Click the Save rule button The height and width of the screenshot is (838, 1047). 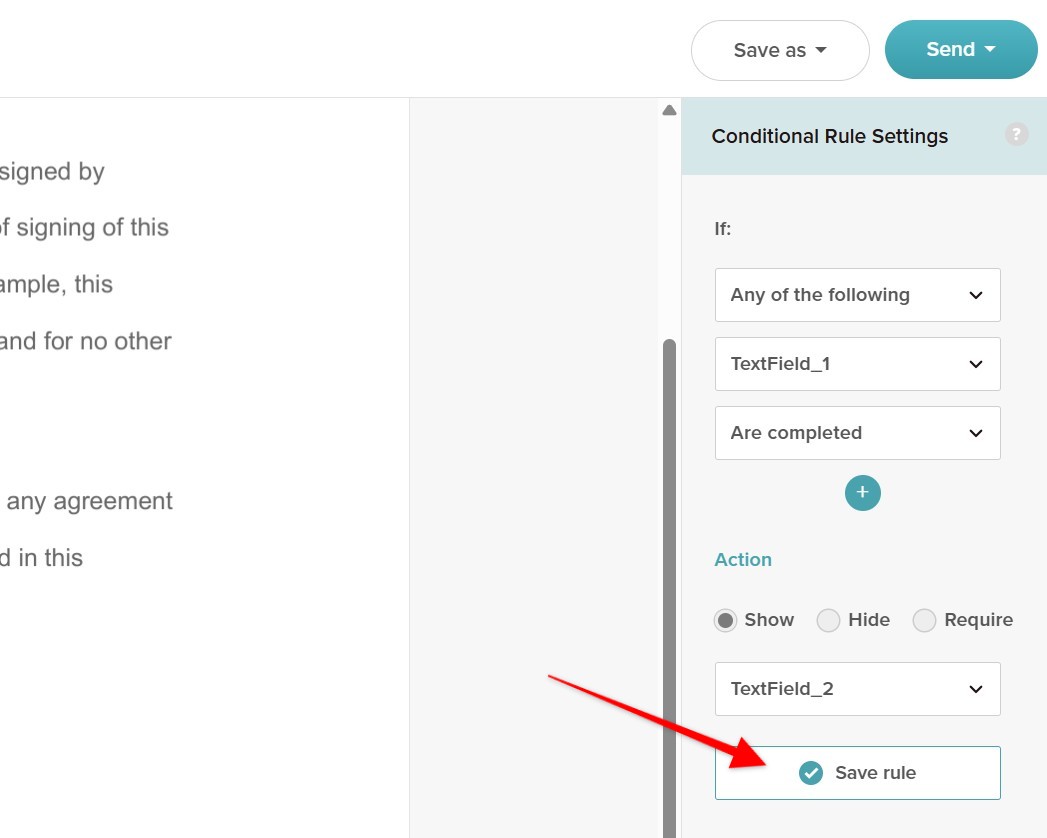pos(857,773)
